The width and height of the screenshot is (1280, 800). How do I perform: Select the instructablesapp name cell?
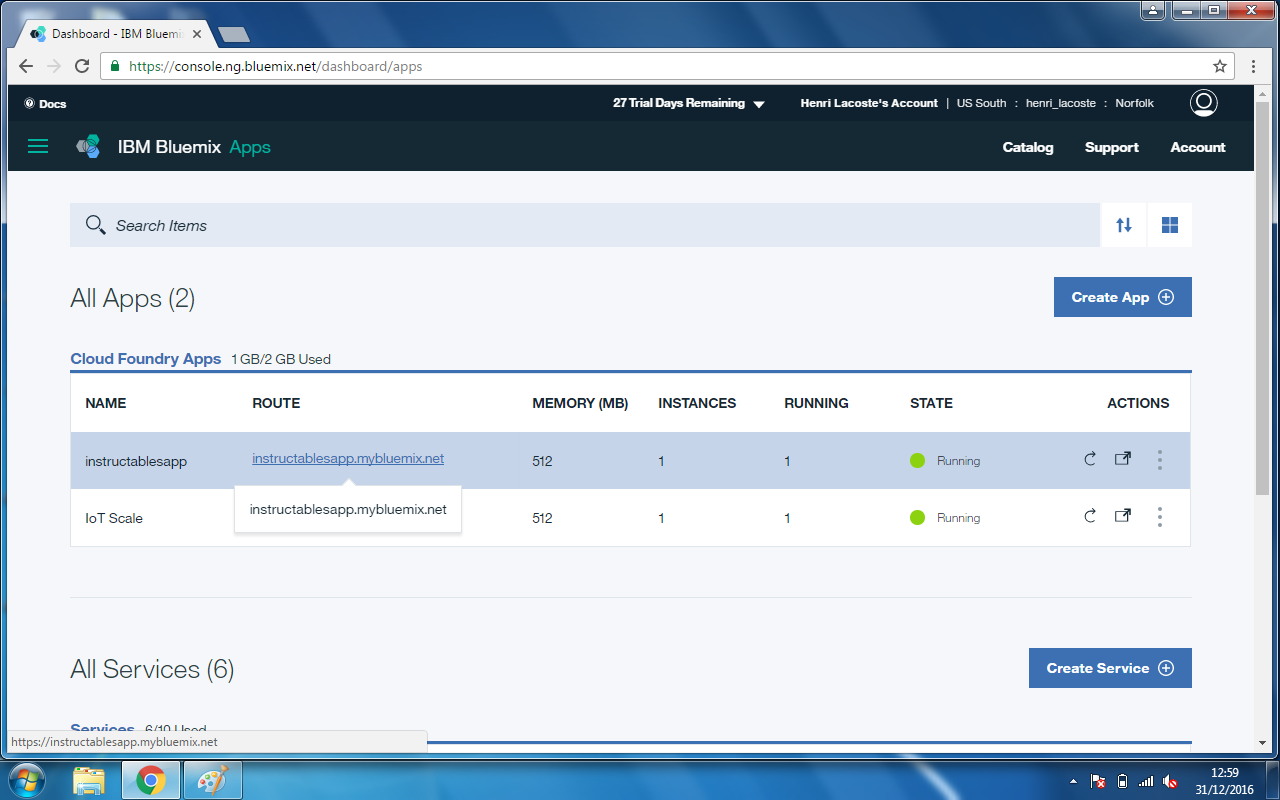coord(136,461)
